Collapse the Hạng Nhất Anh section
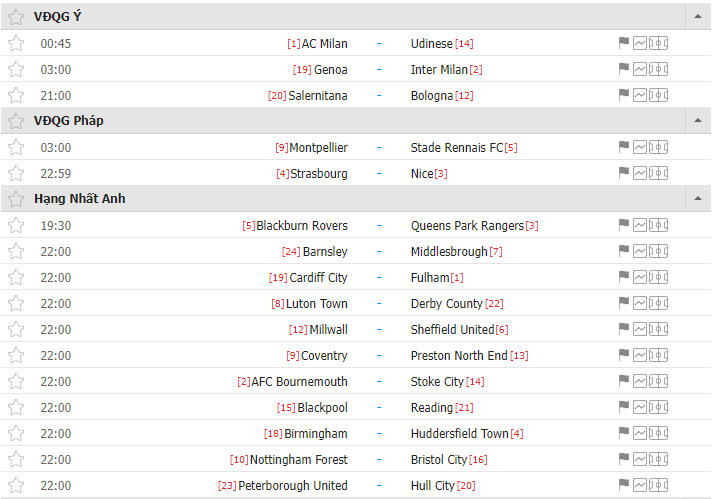 [x=698, y=199]
